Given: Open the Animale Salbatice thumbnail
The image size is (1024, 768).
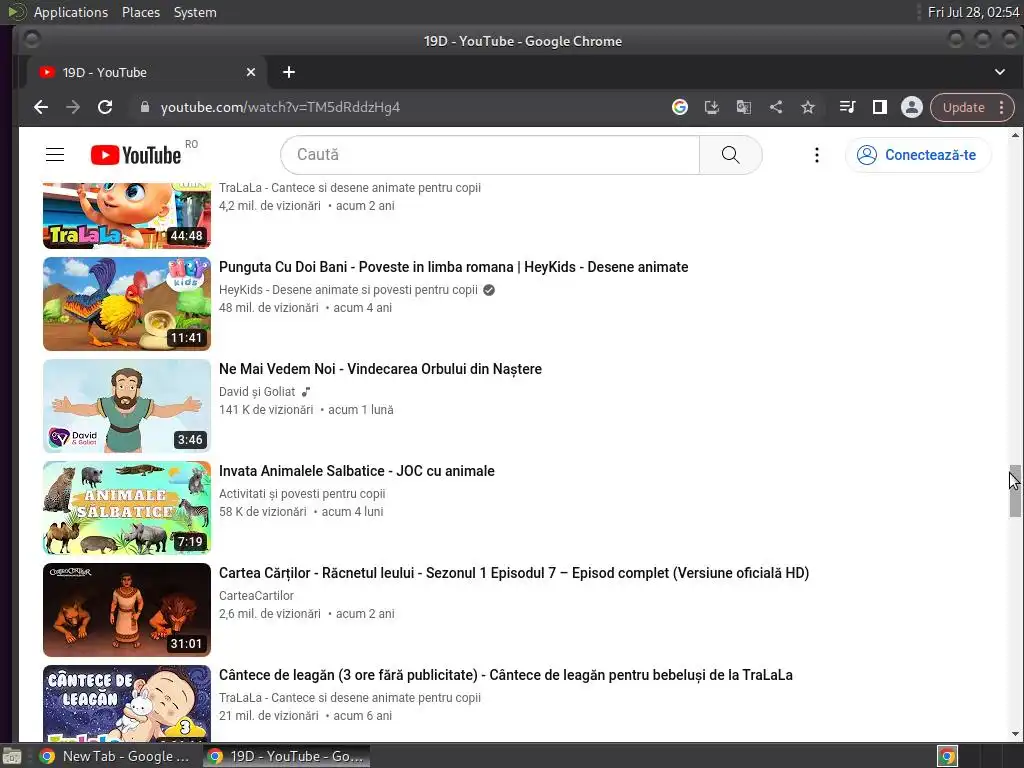Looking at the screenshot, I should [127, 507].
